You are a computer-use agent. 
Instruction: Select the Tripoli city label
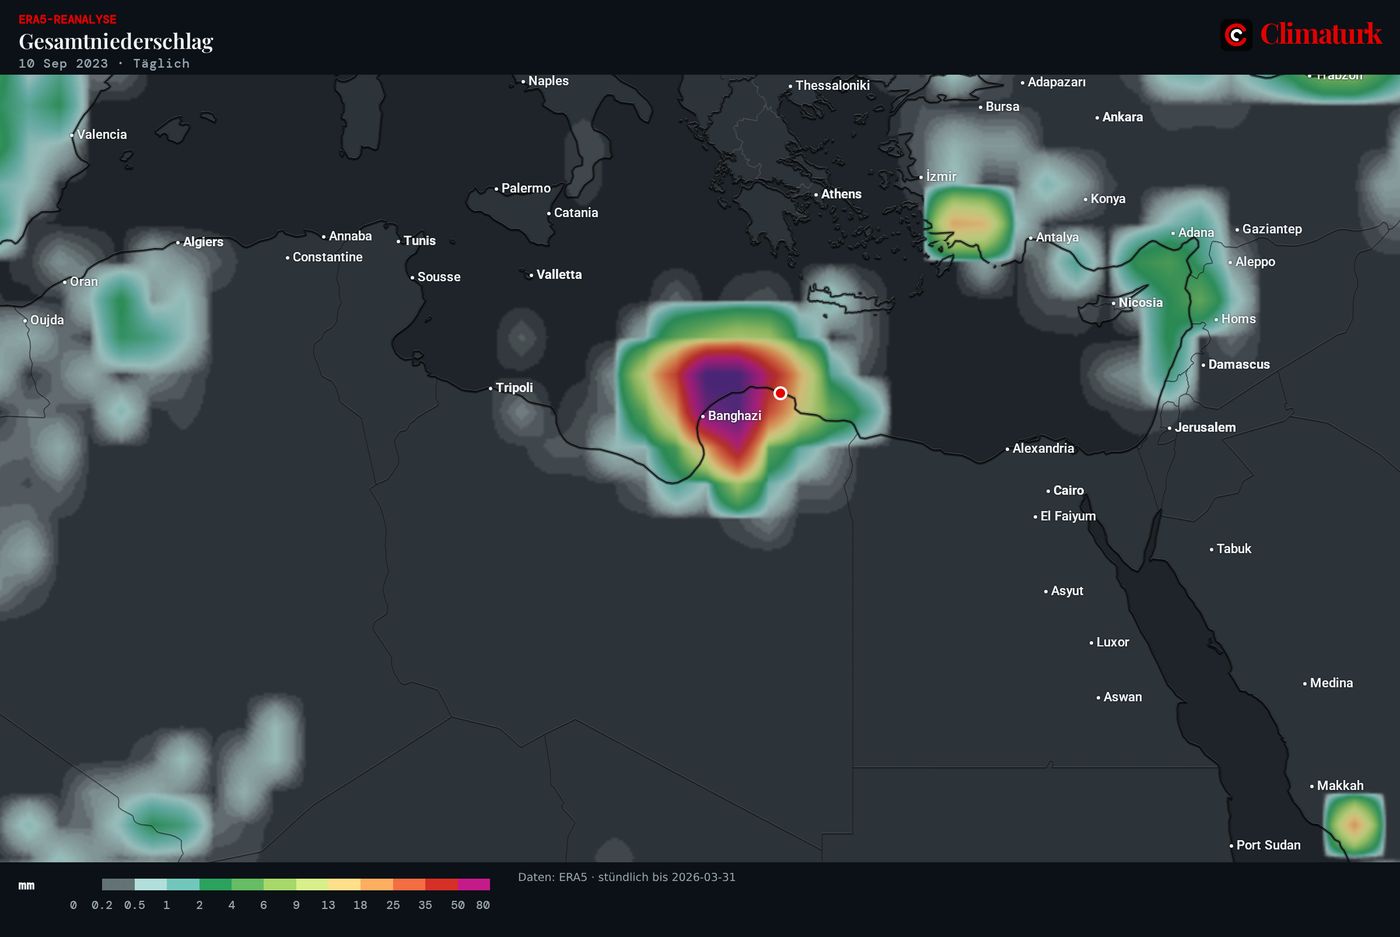click(514, 388)
